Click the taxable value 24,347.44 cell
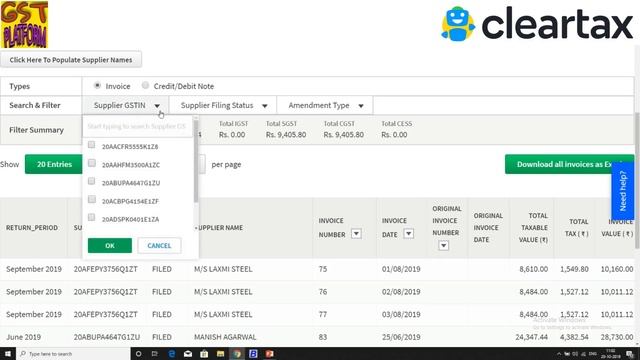Screen dimensions: 640x360 click(531, 337)
